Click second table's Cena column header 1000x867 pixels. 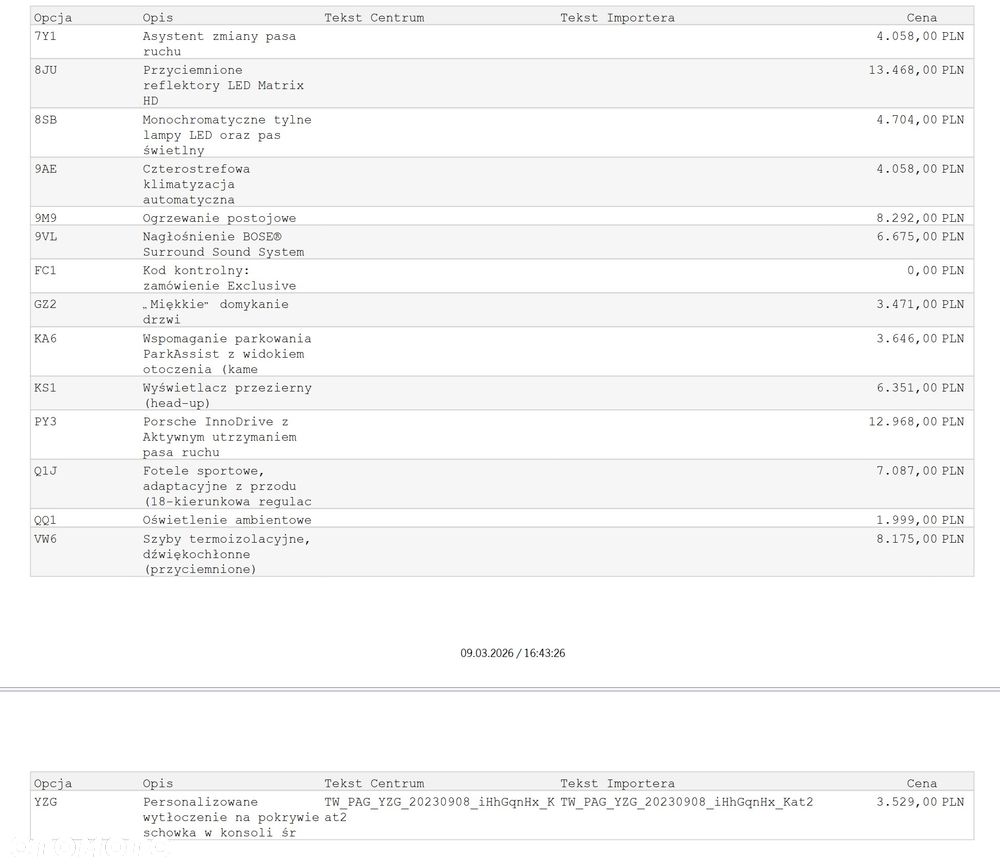pos(922,783)
